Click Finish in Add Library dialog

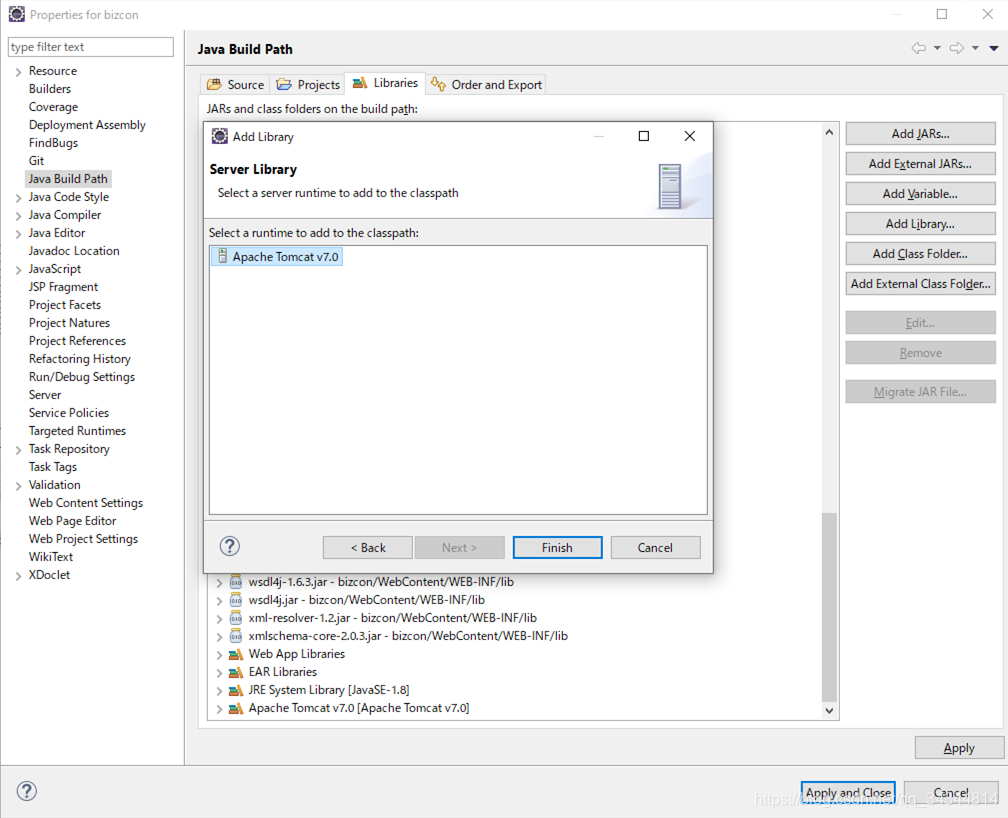557,547
